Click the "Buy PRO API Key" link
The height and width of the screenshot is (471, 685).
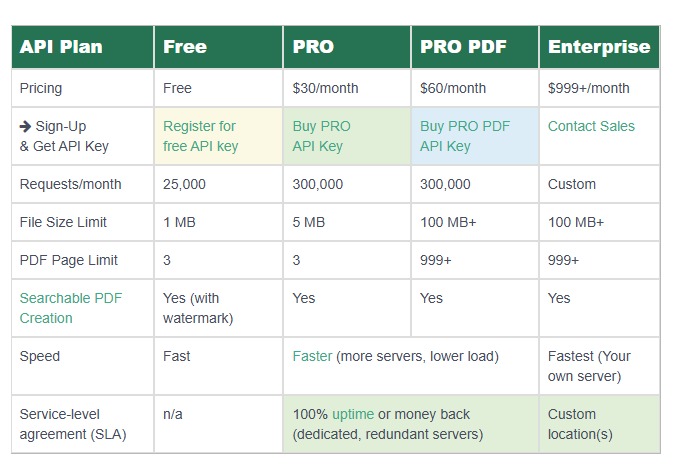click(x=321, y=136)
